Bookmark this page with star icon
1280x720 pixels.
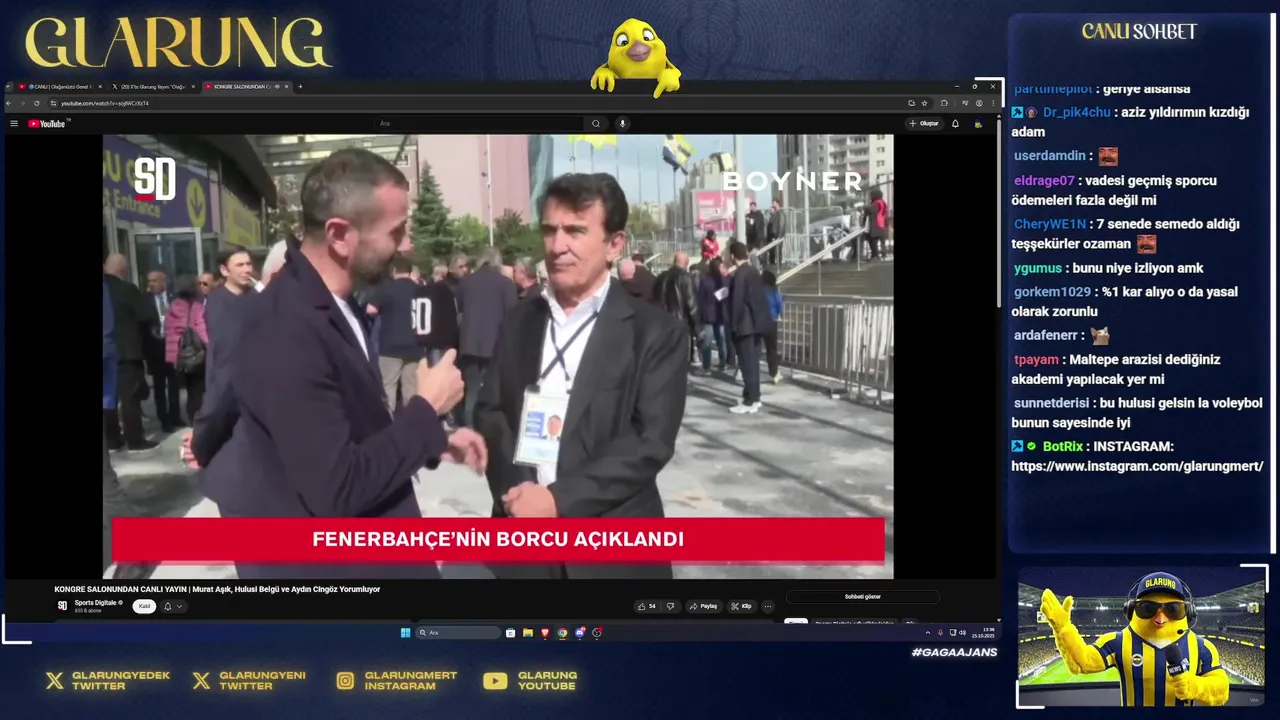point(925,103)
